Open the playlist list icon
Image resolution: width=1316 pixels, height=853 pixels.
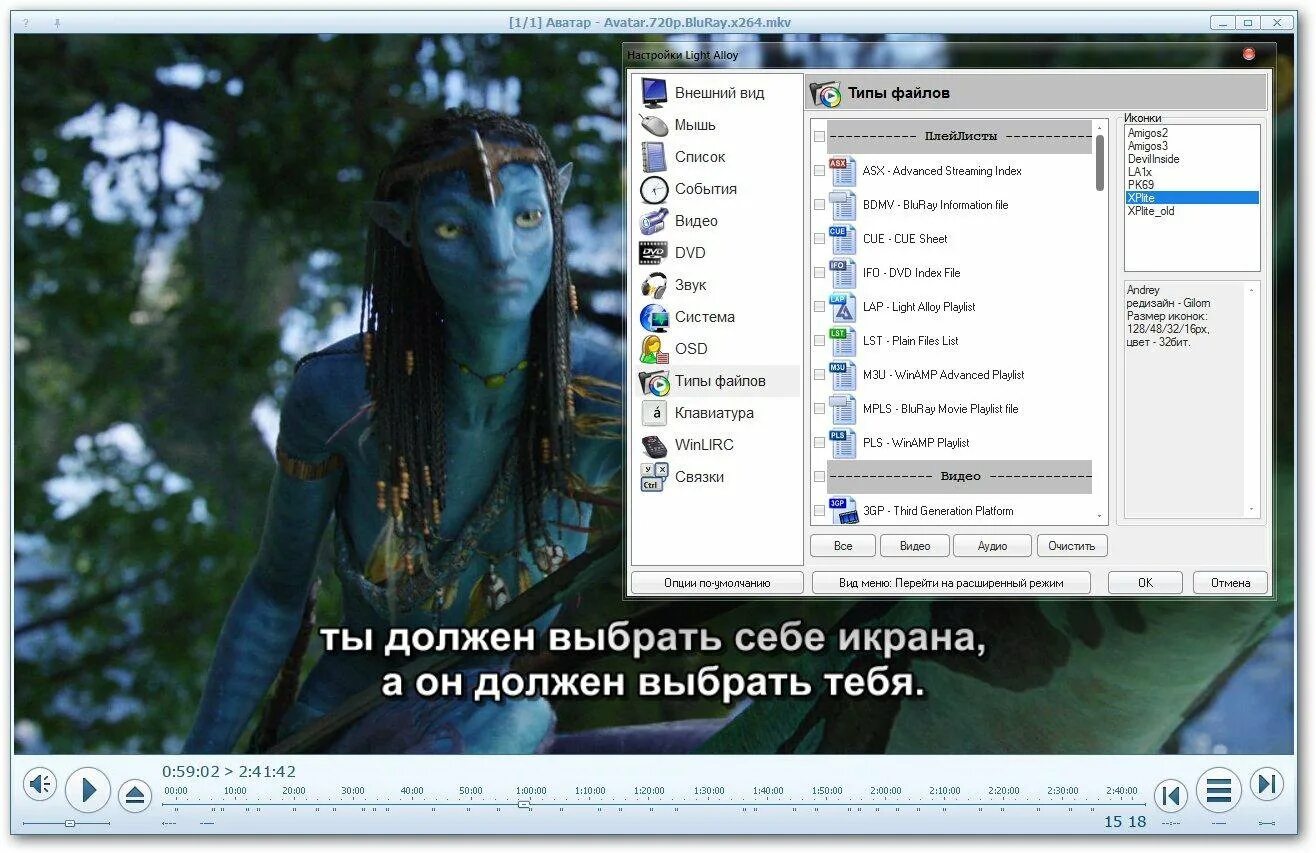[1218, 791]
